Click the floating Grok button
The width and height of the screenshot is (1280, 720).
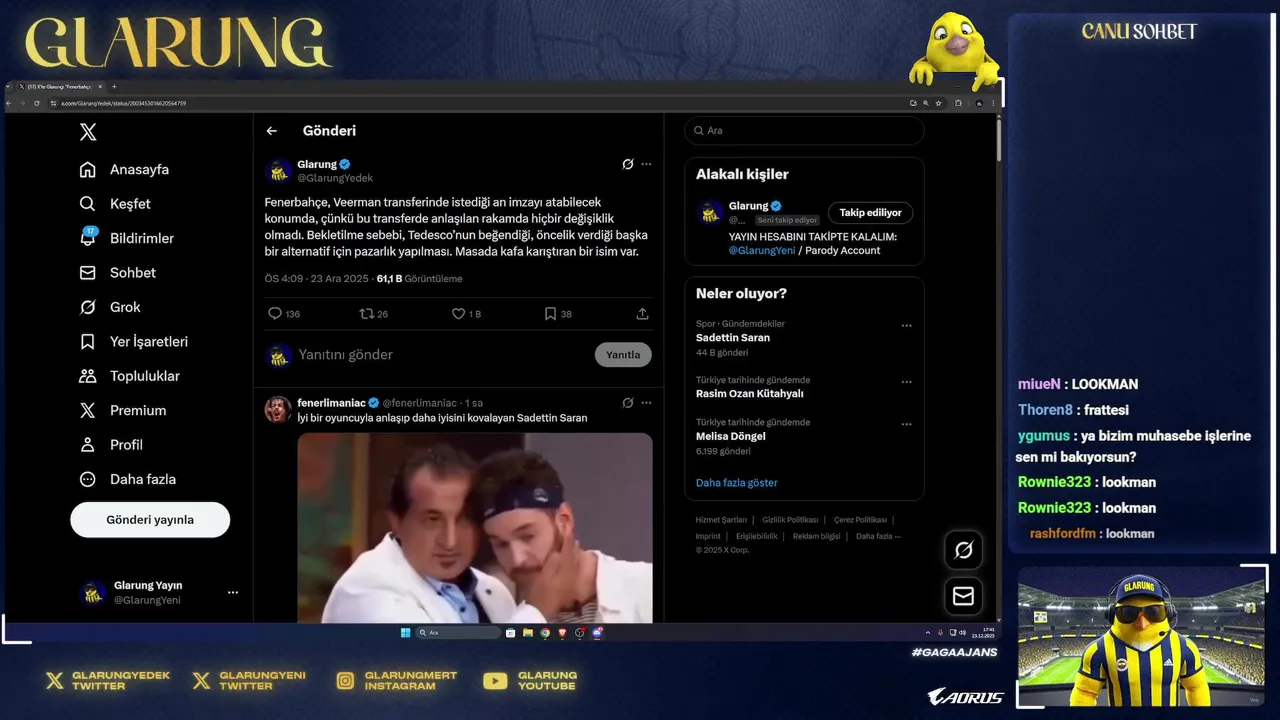click(x=963, y=550)
